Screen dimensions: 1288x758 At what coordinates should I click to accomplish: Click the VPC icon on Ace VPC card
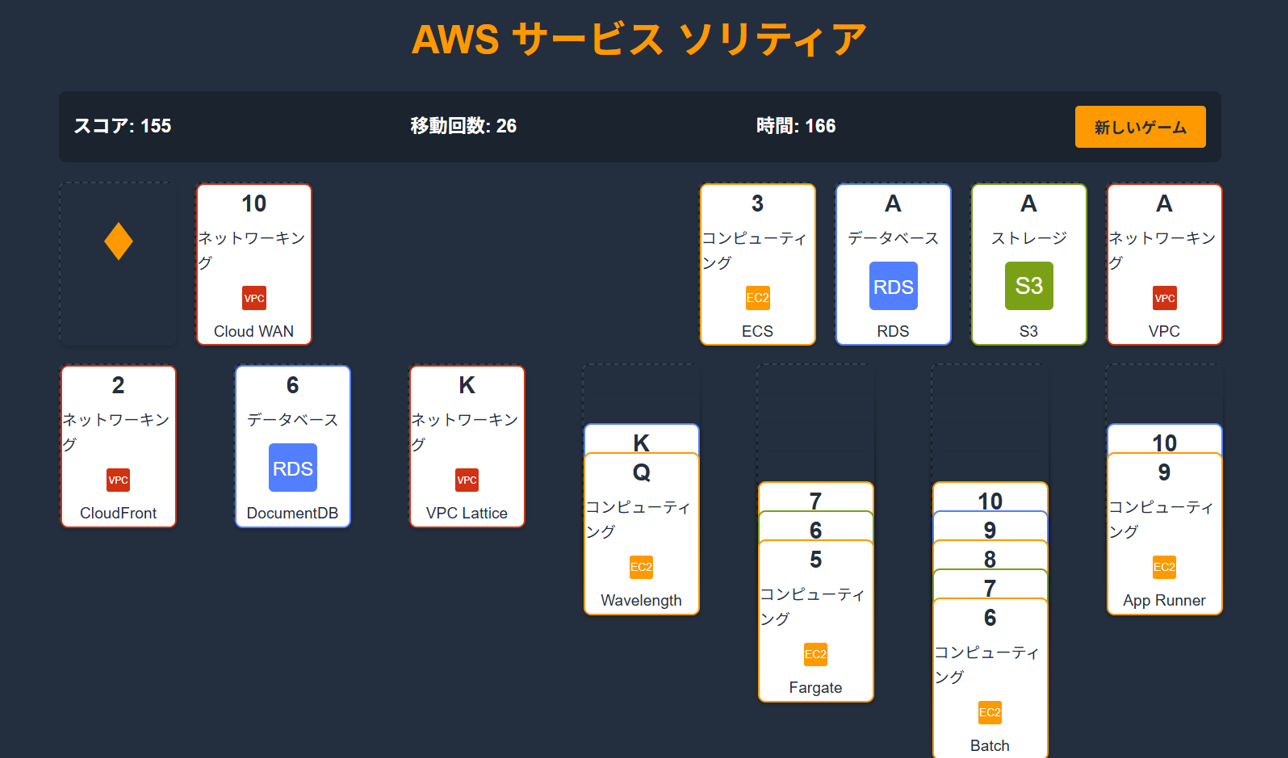[x=1165, y=298]
